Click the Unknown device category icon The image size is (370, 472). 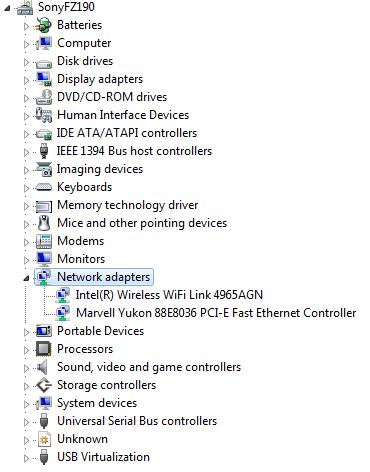click(x=44, y=439)
